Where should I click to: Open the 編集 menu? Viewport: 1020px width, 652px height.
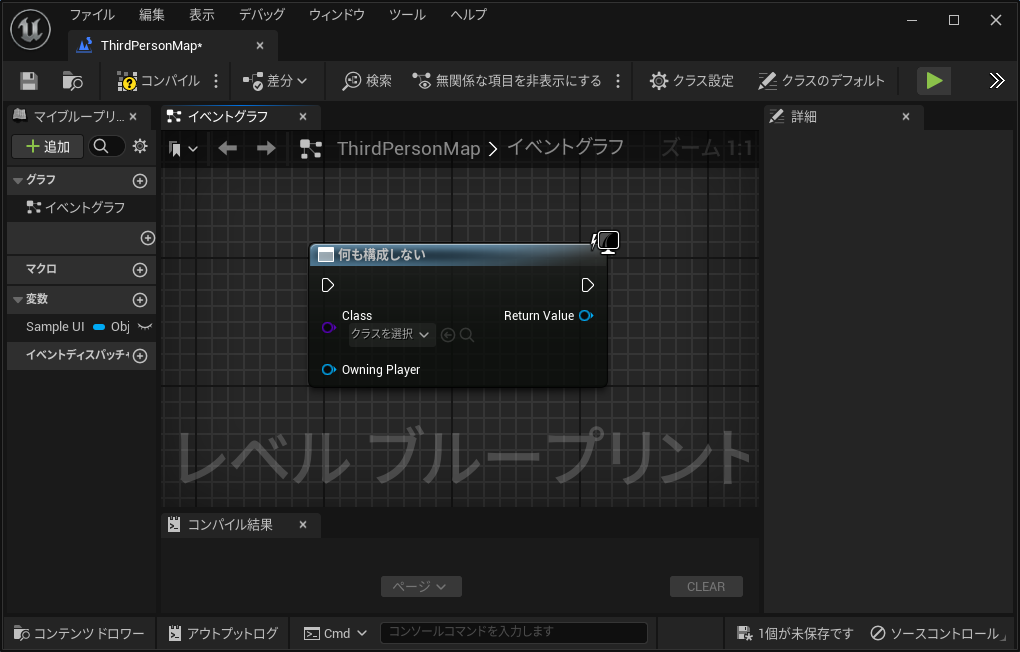(x=152, y=15)
